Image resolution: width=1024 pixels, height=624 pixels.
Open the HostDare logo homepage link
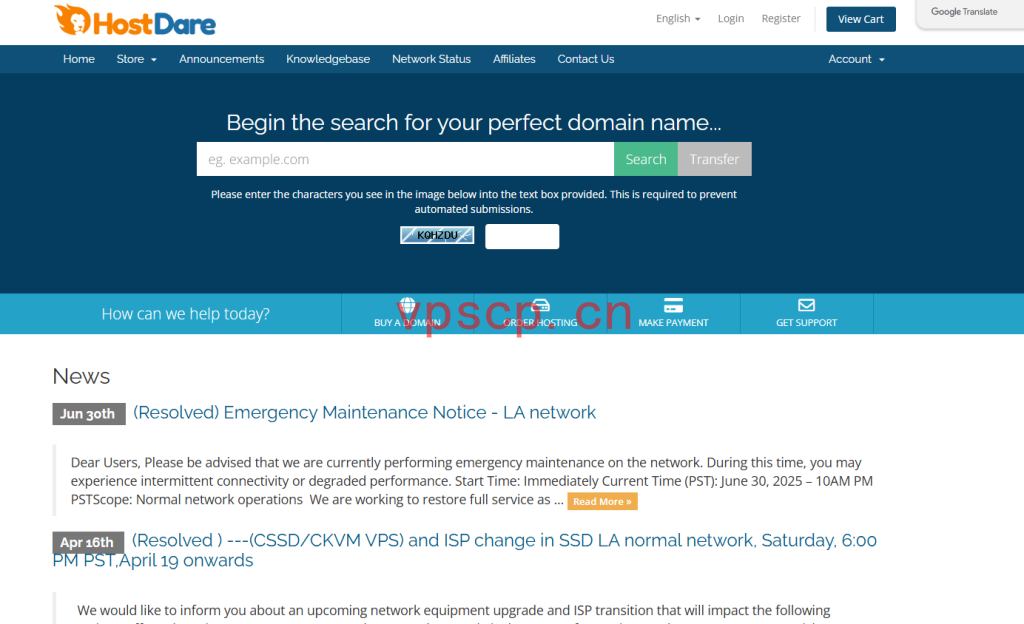coord(135,20)
